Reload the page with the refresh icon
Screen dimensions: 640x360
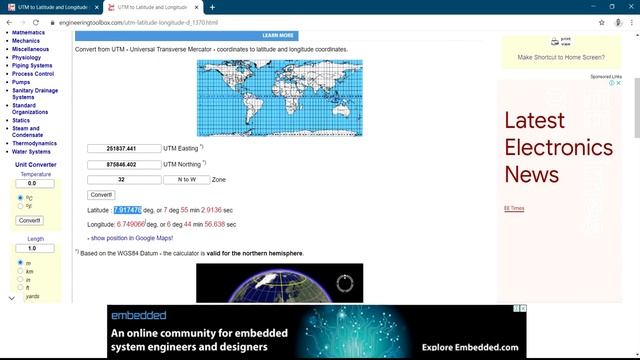pos(36,22)
